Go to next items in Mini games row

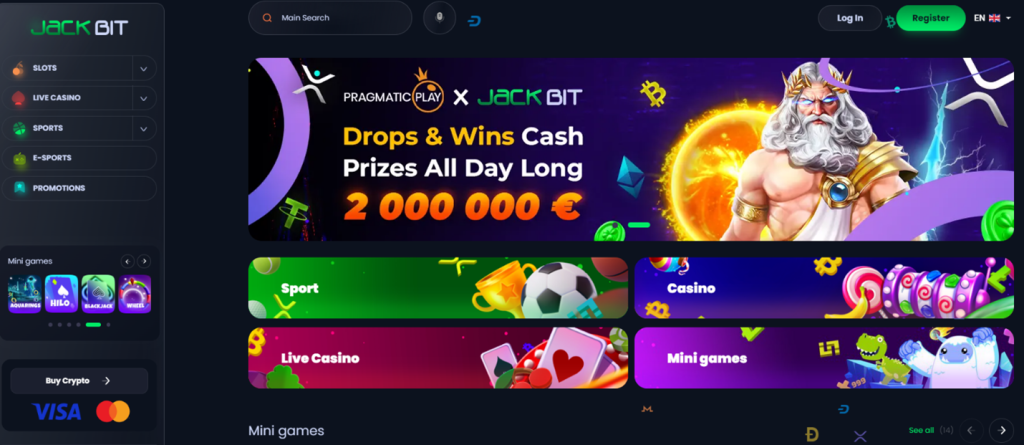click(1001, 430)
